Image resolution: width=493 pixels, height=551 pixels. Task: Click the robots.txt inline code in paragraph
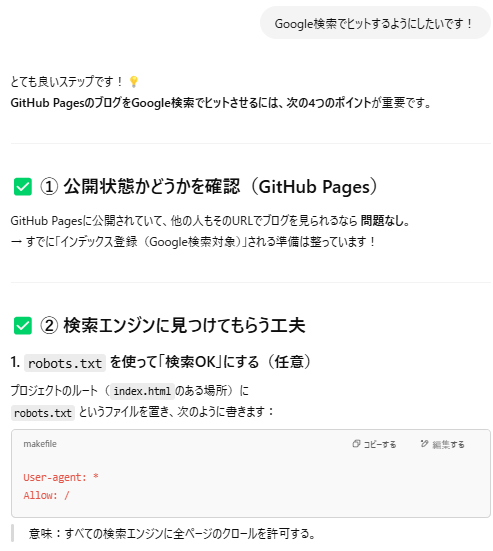pyautogui.click(x=43, y=413)
